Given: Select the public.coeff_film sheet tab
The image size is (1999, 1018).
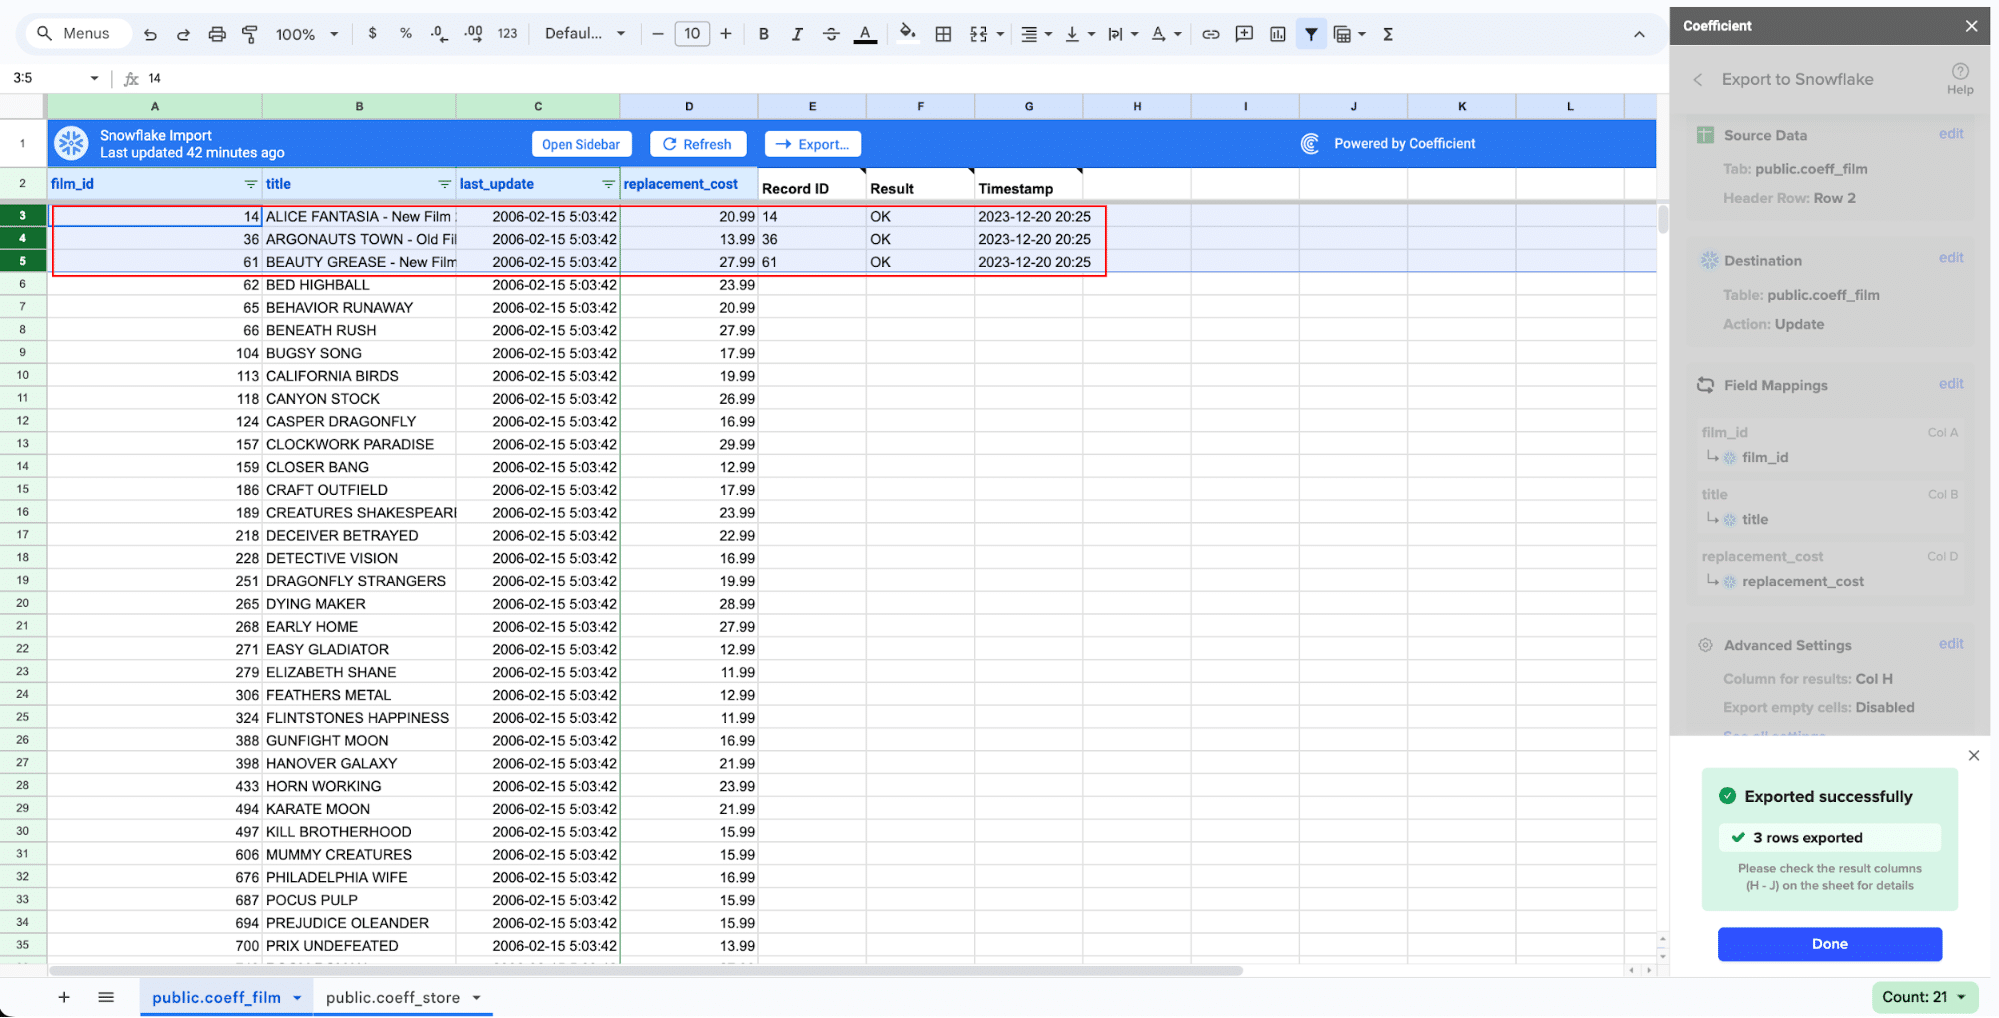Looking at the screenshot, I should tap(216, 997).
